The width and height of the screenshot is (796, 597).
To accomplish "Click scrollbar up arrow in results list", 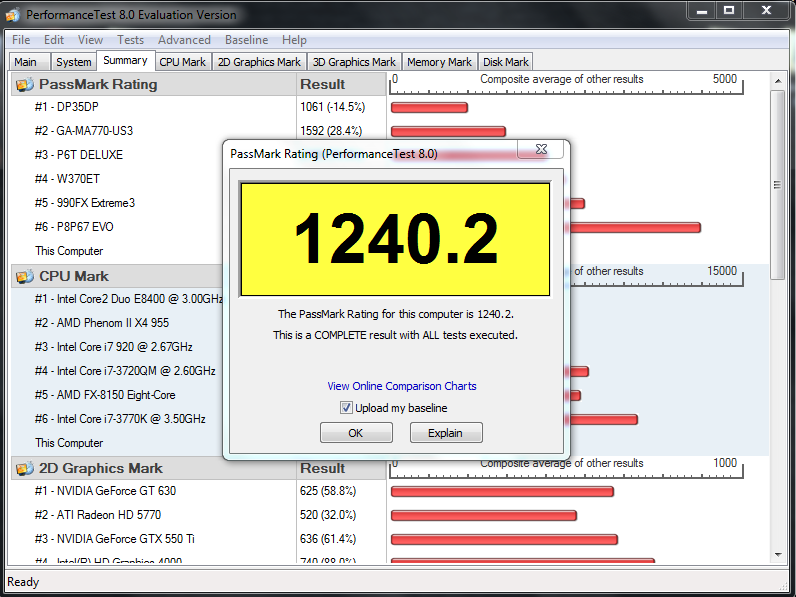I will click(x=778, y=81).
